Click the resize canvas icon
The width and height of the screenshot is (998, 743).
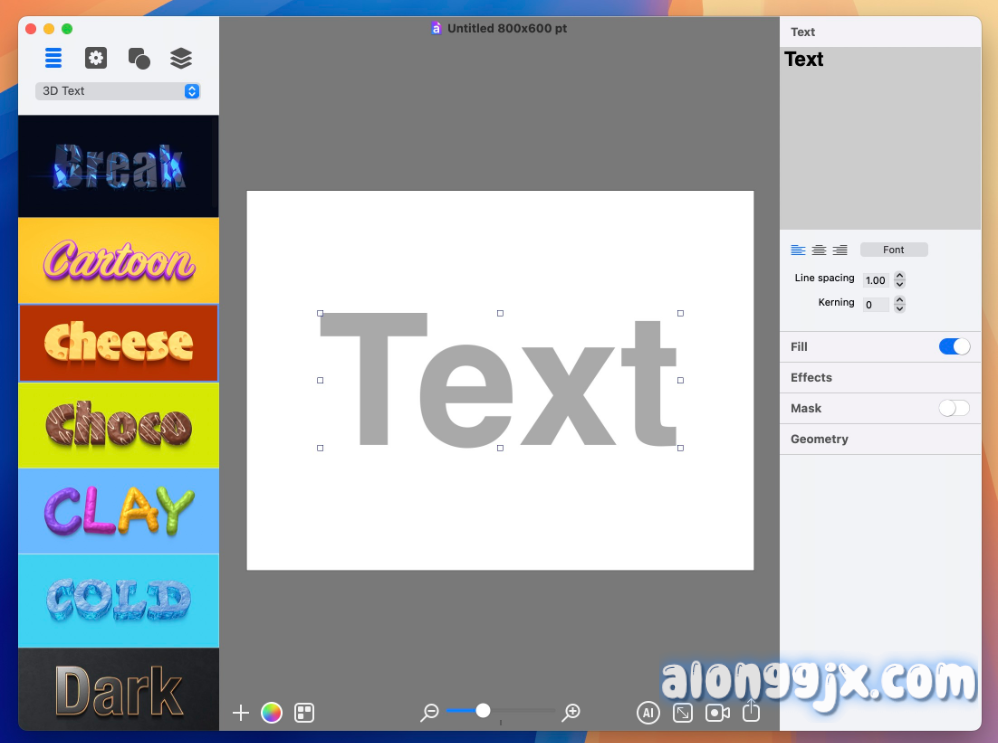click(x=683, y=713)
